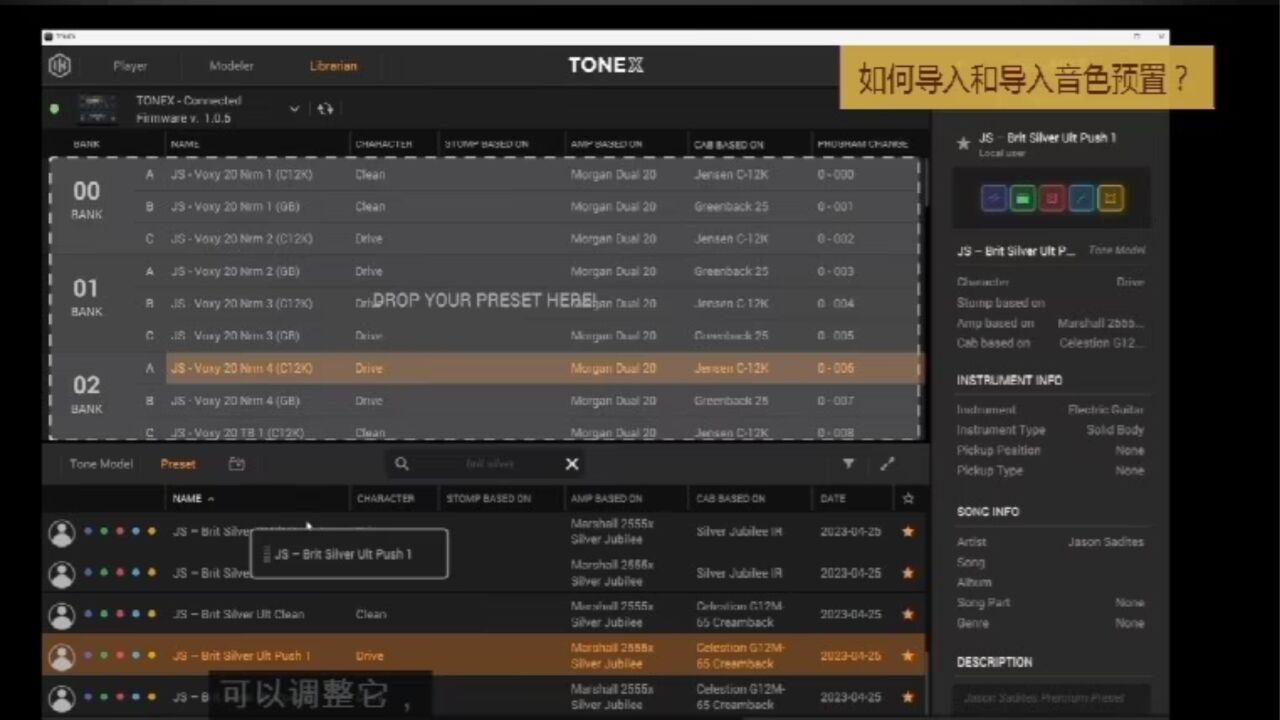Switch to the Modeler tab
Screen dimensions: 1280x720
(231, 66)
